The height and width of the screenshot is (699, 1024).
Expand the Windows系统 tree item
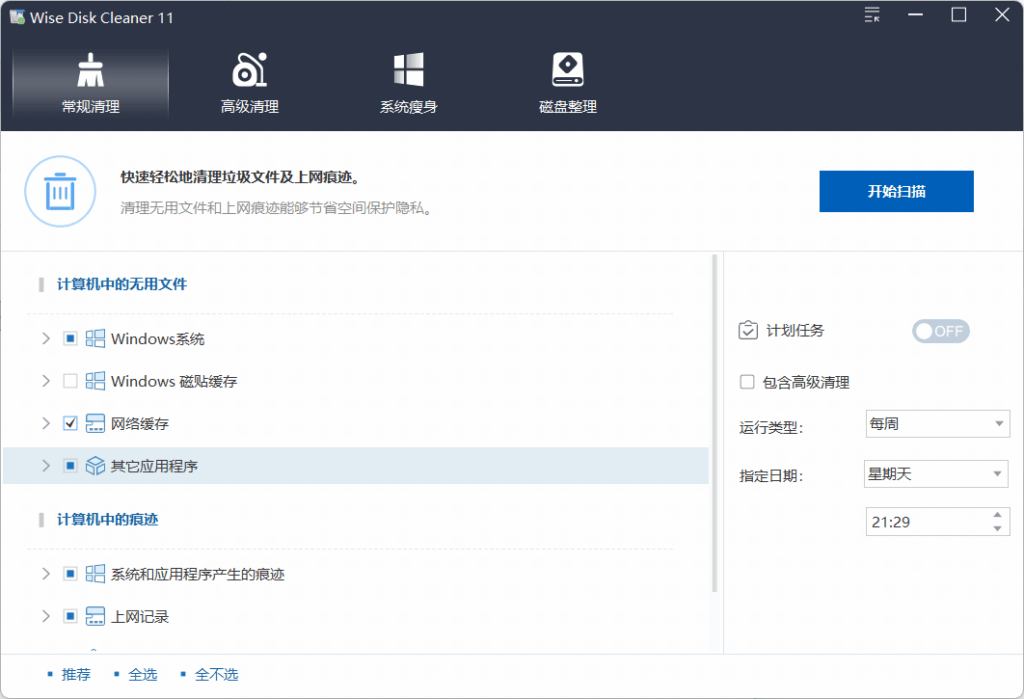point(45,338)
